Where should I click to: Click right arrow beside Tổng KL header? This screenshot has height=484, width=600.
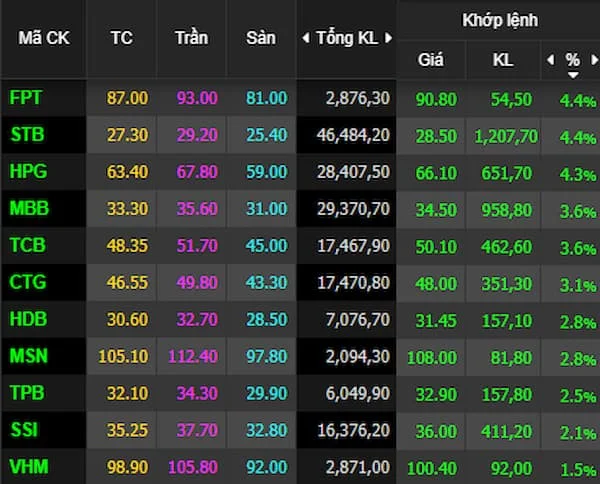[x=388, y=38]
